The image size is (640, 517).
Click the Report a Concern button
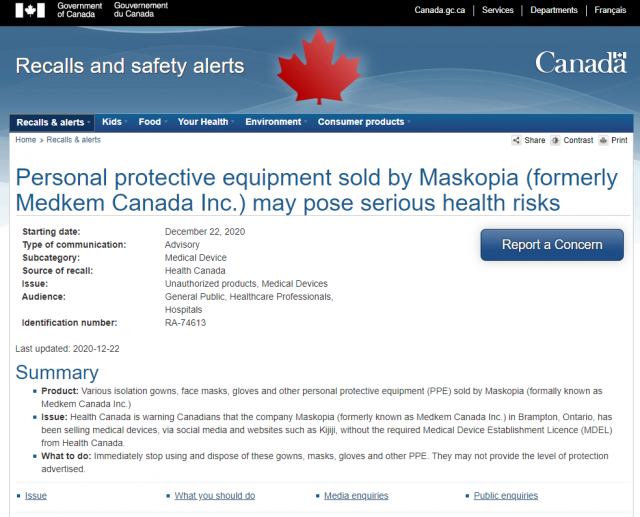point(552,245)
